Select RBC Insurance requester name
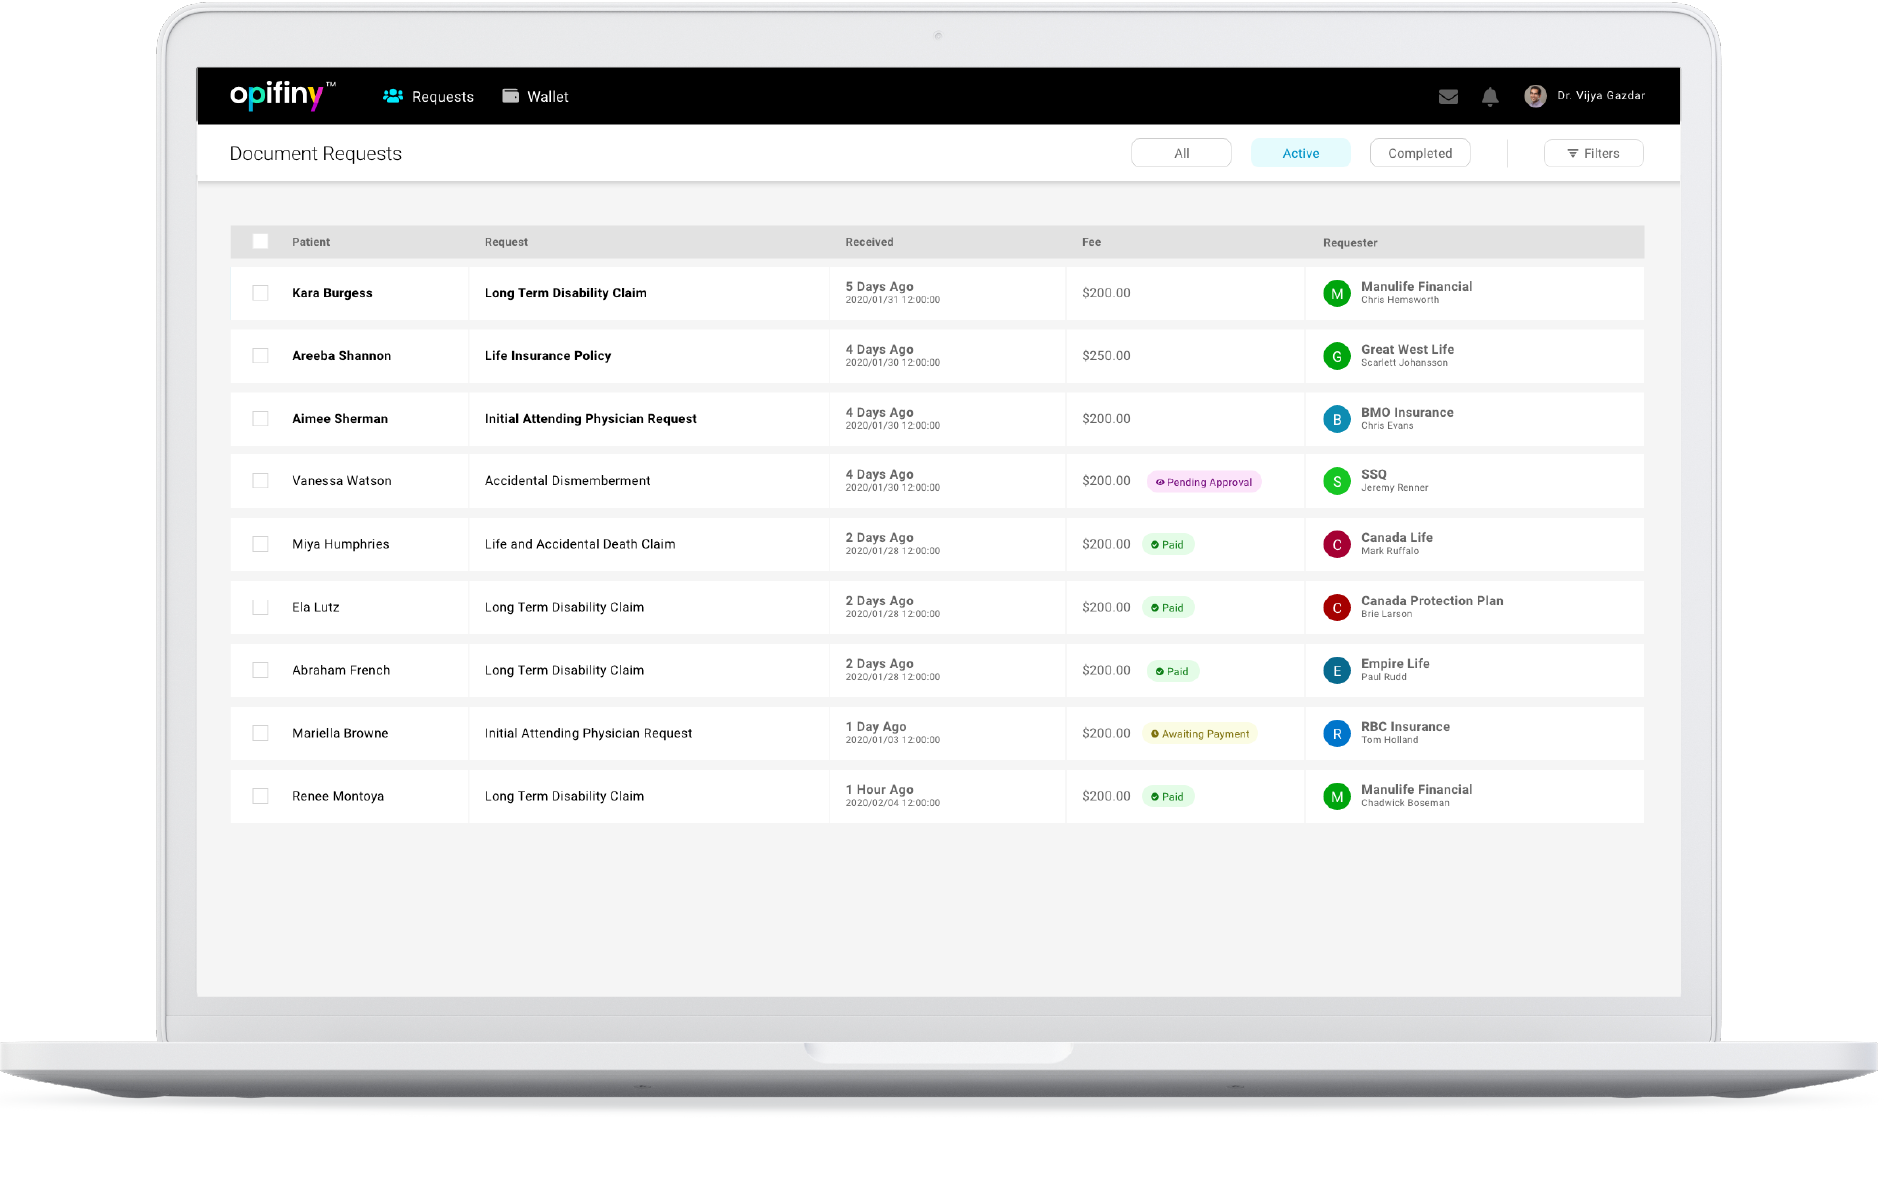 click(1405, 727)
